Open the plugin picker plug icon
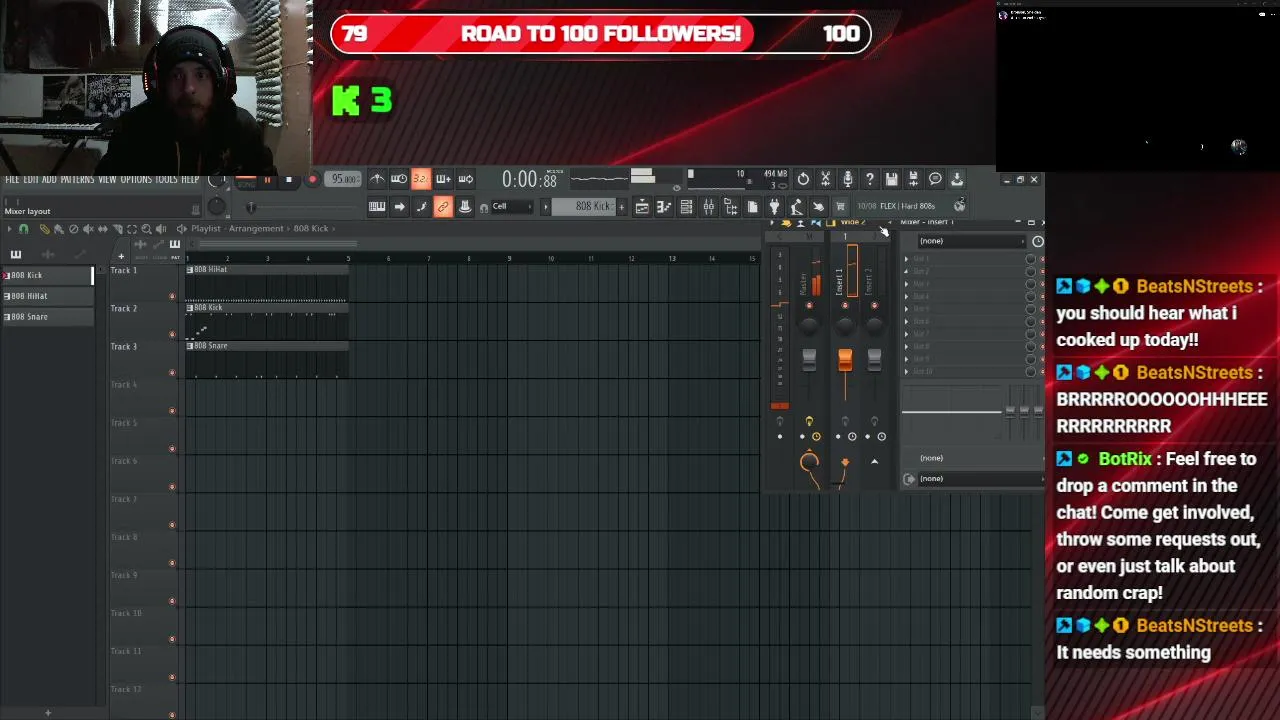The image size is (1280, 720). (x=774, y=207)
